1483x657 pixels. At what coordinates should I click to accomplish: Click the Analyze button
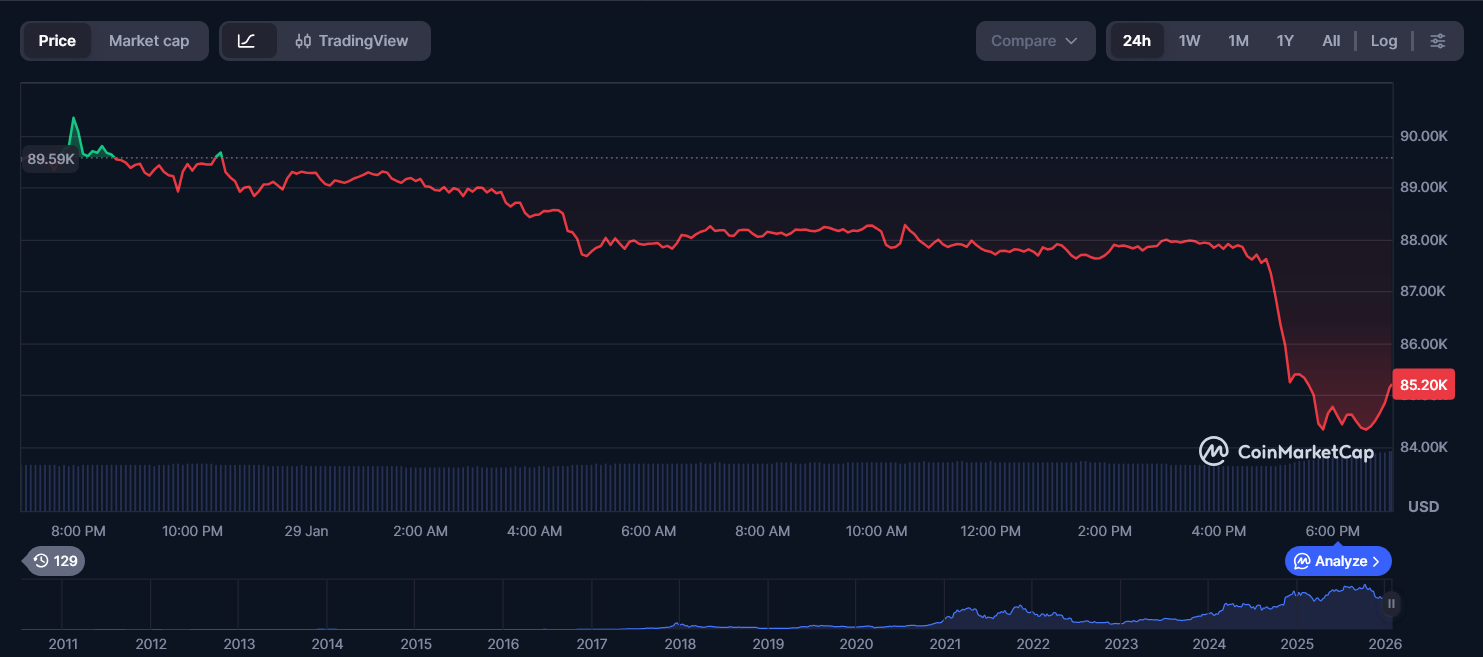(x=1338, y=561)
